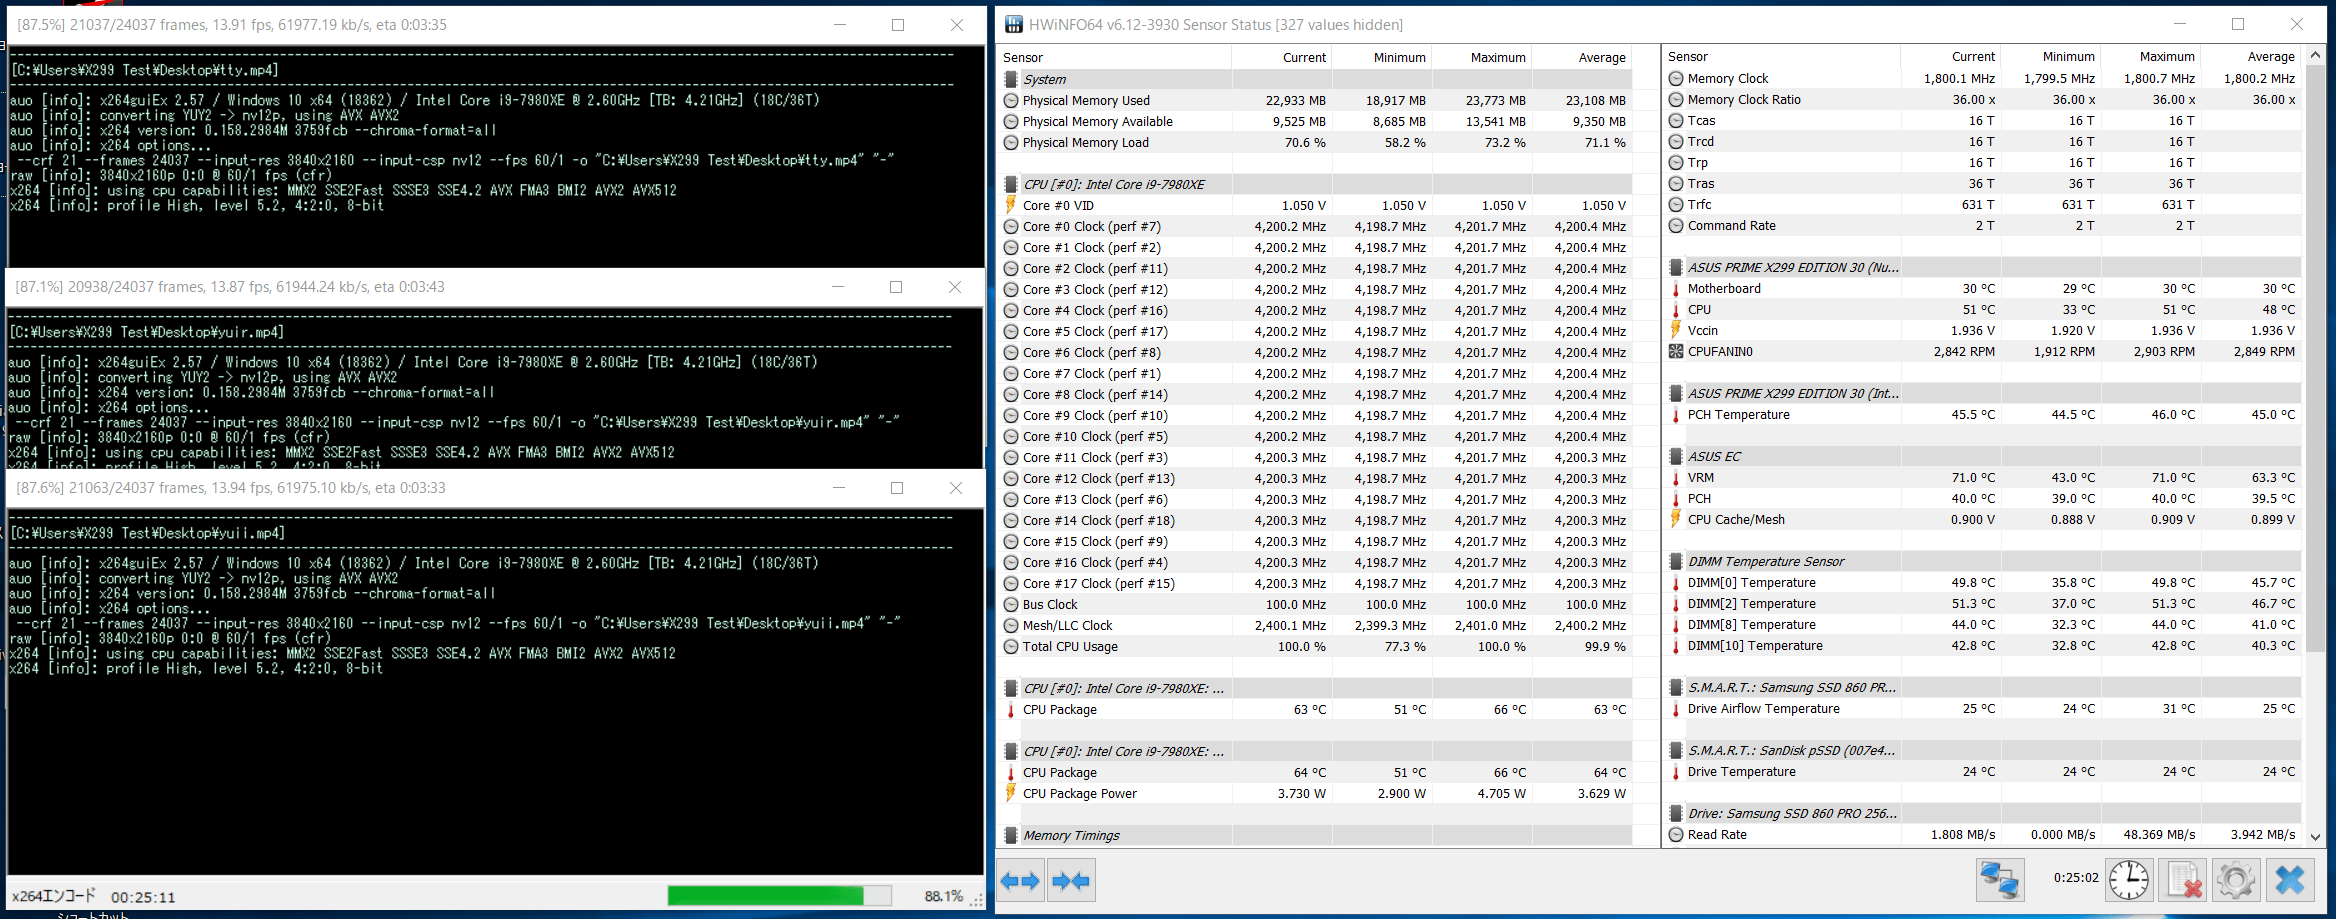Click the Maximum column header in left sensor pane
The height and width of the screenshot is (919, 2336).
pyautogui.click(x=1482, y=57)
